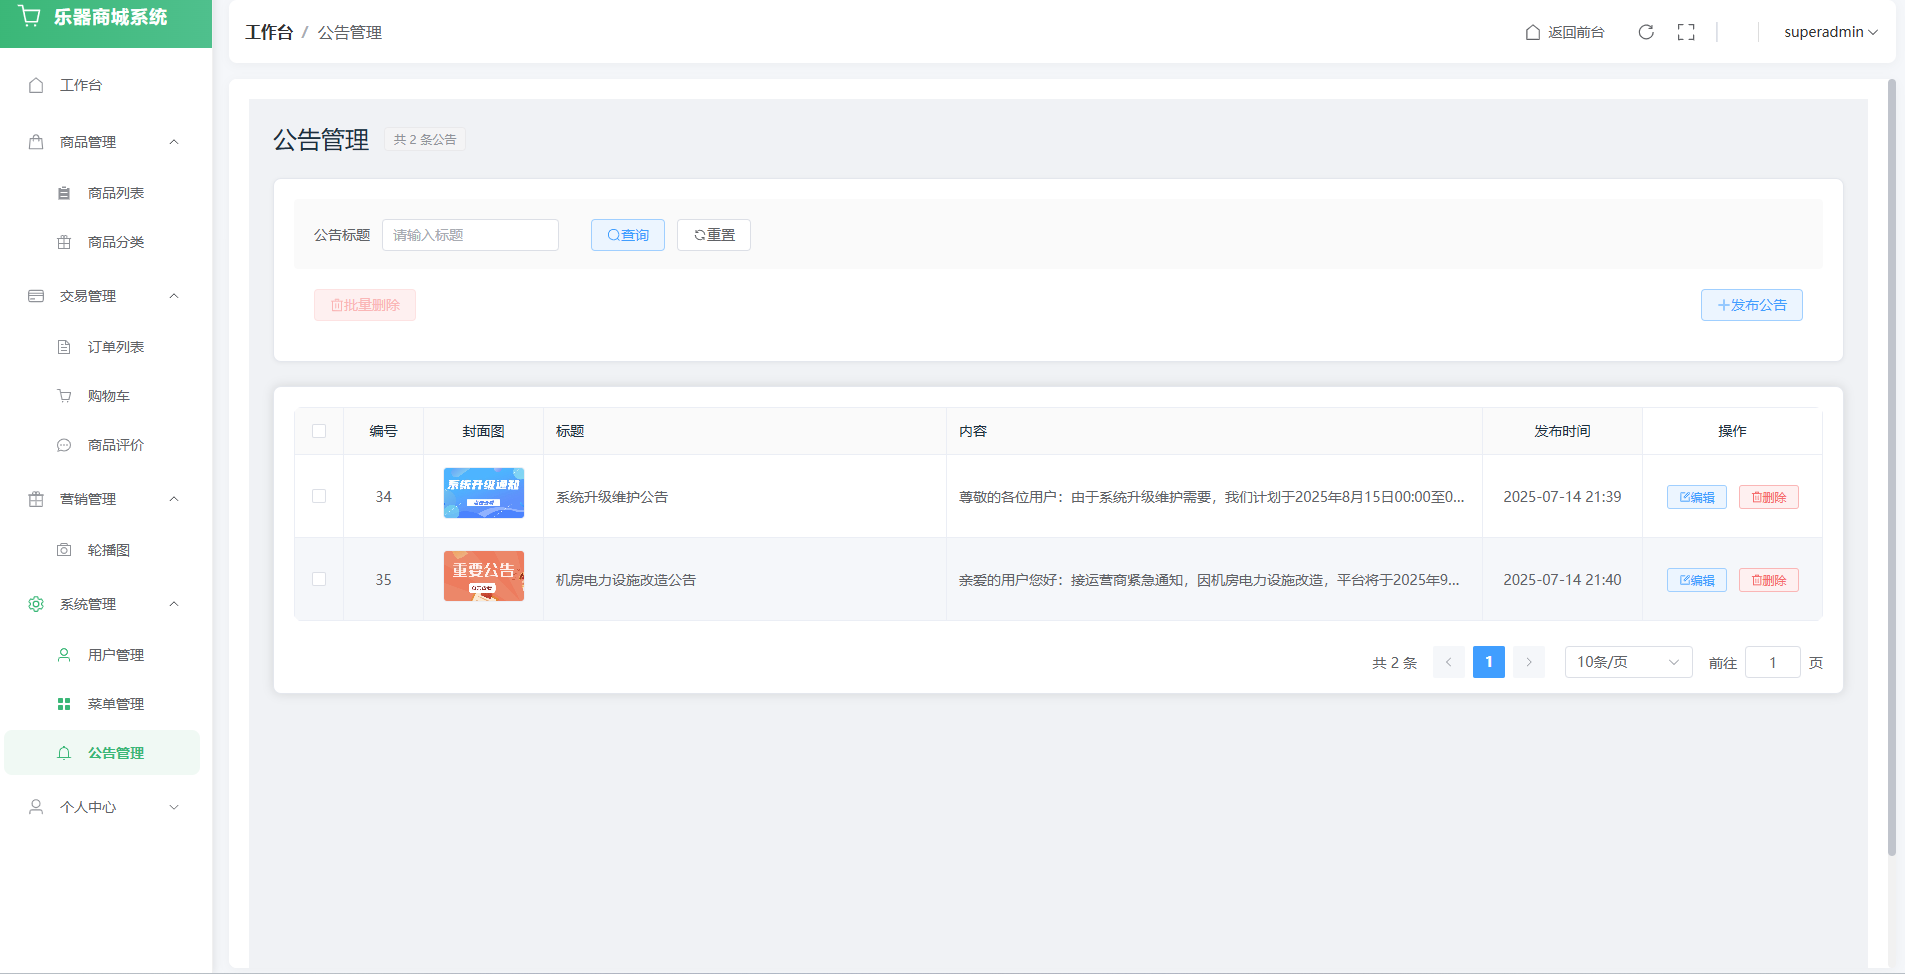Open 商品列表 in the sidebar
This screenshot has width=1905, height=974.
[x=116, y=193]
